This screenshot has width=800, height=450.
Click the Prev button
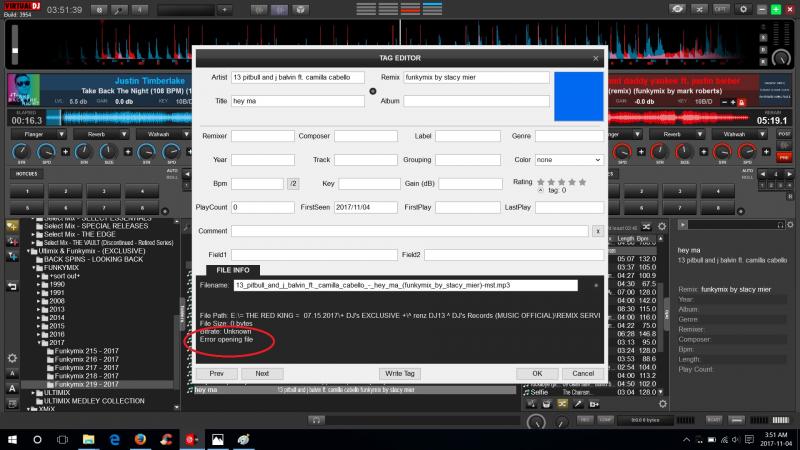click(x=217, y=373)
